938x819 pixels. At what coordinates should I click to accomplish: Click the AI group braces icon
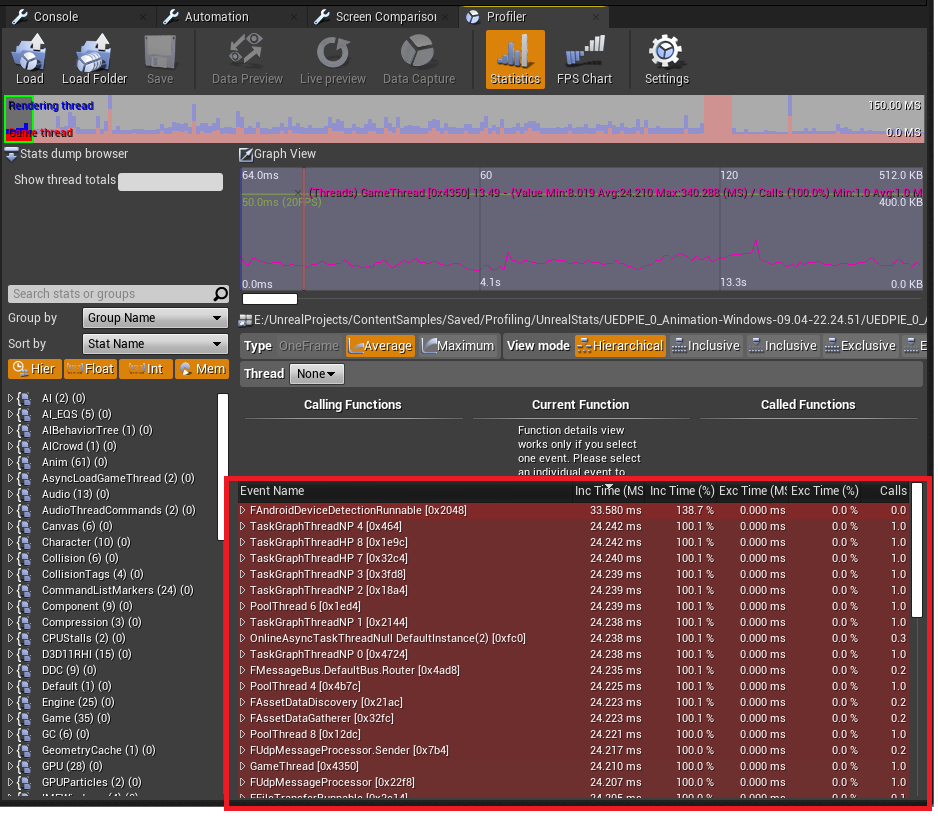point(25,398)
